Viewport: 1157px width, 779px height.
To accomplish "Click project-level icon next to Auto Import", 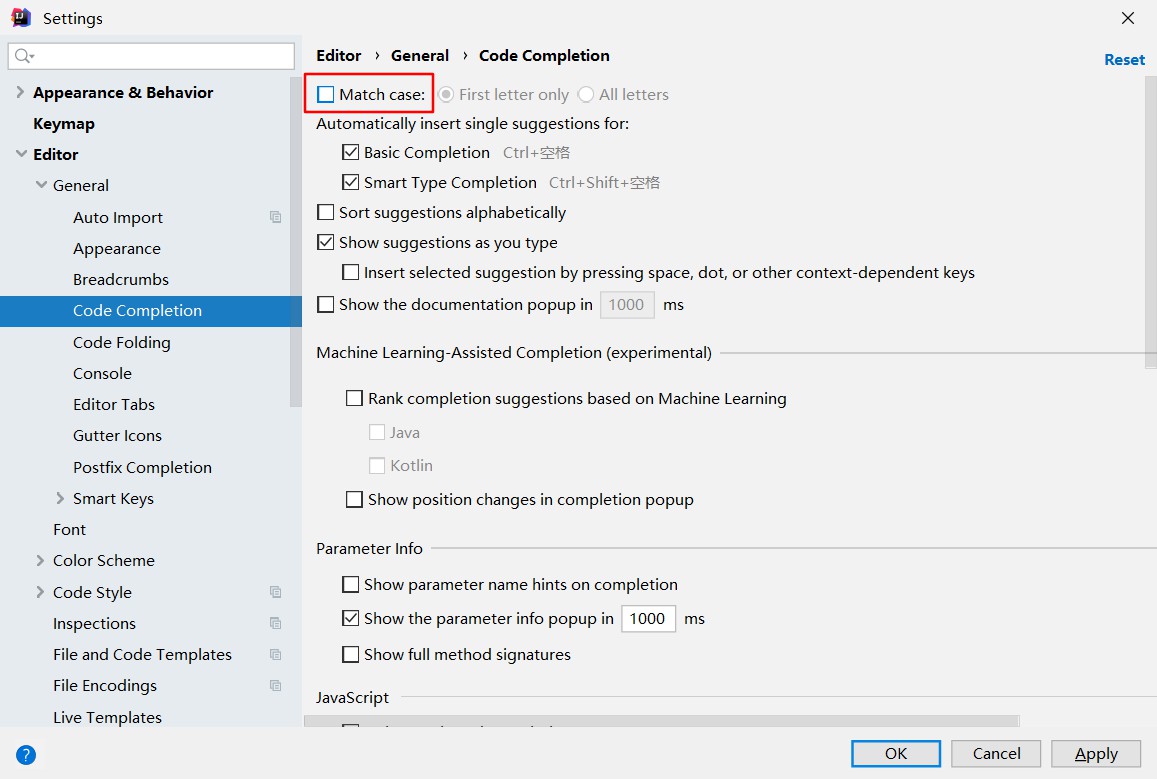I will pyautogui.click(x=276, y=217).
